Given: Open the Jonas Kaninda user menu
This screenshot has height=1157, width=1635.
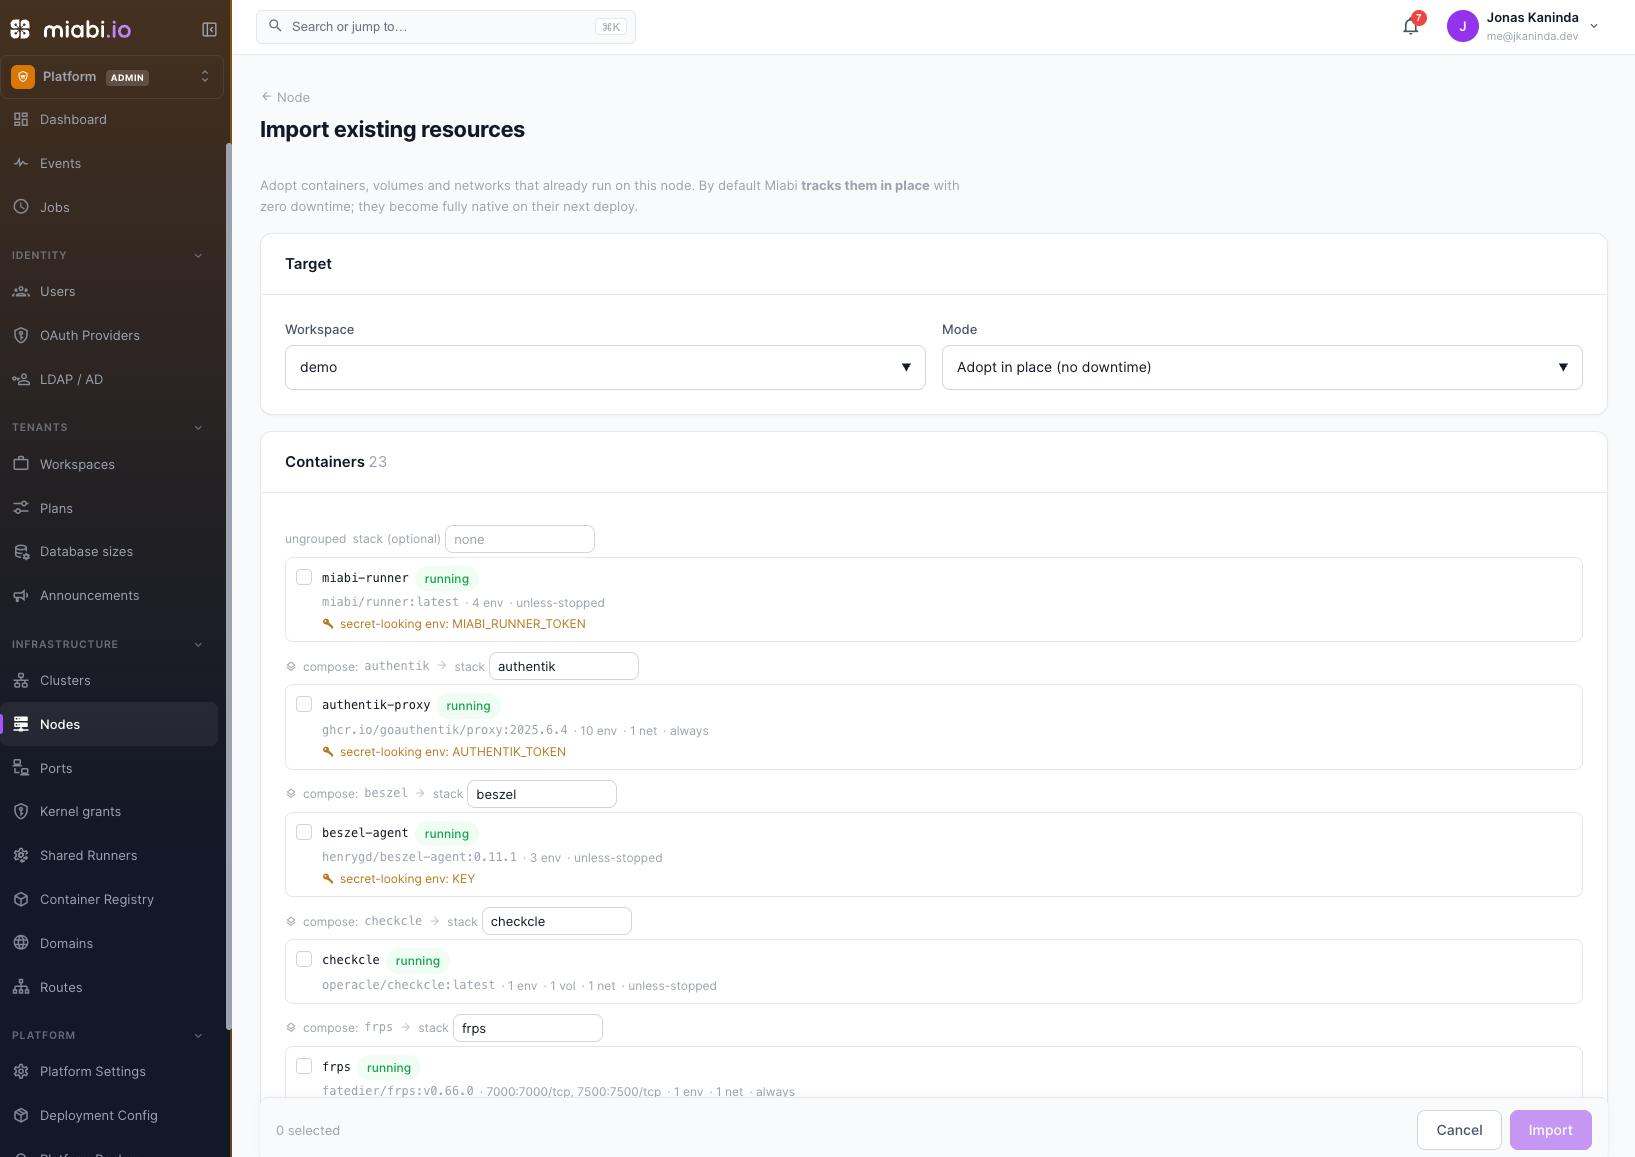Looking at the screenshot, I should click(x=1523, y=27).
